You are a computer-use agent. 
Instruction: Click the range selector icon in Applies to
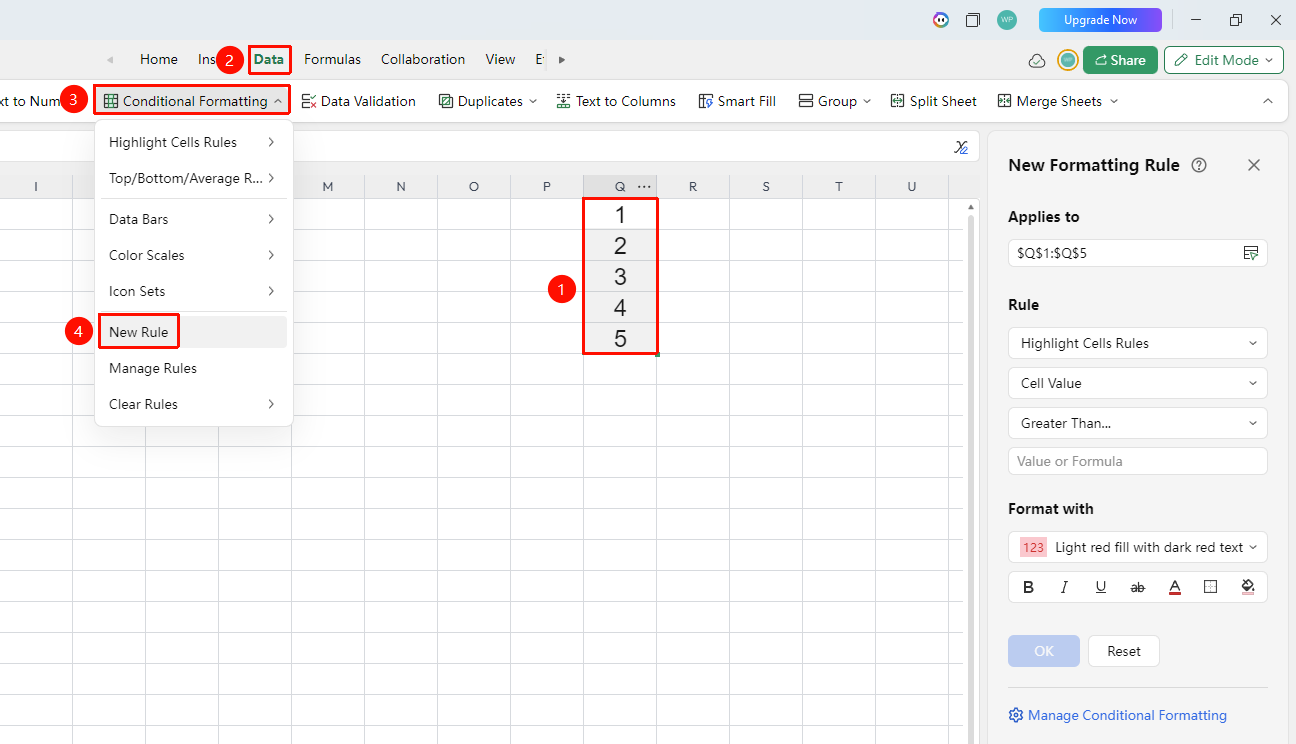point(1250,253)
